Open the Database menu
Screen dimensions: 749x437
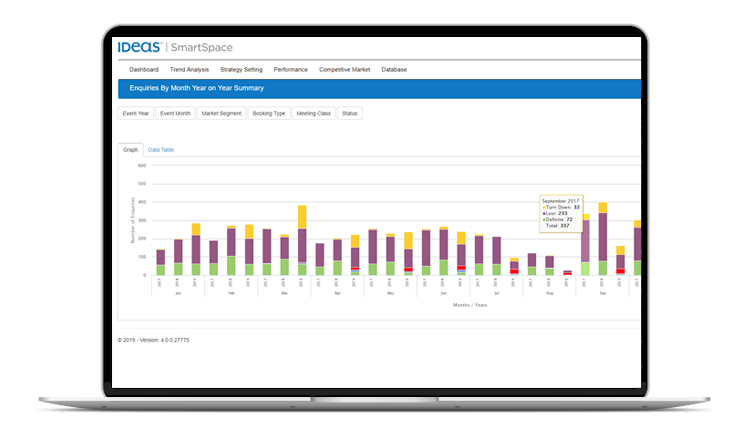[x=394, y=70]
